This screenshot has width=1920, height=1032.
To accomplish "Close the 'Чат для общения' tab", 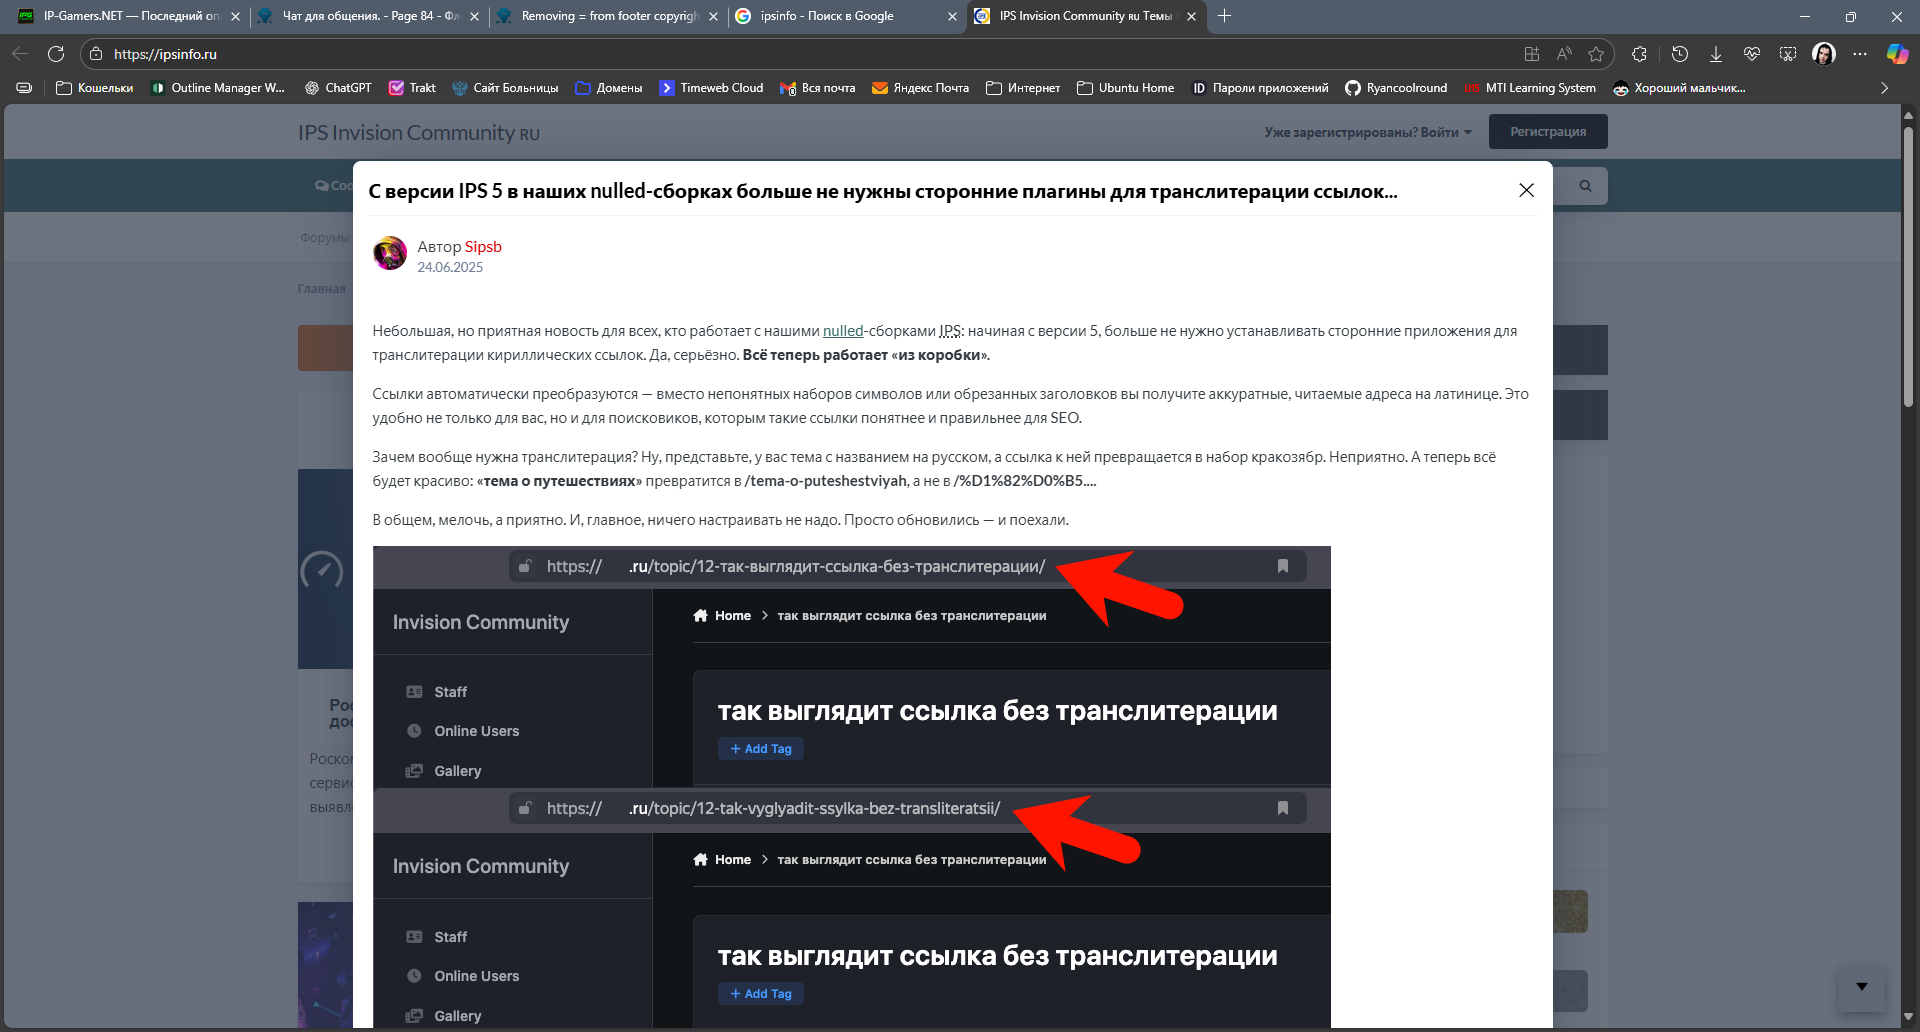I will [474, 16].
